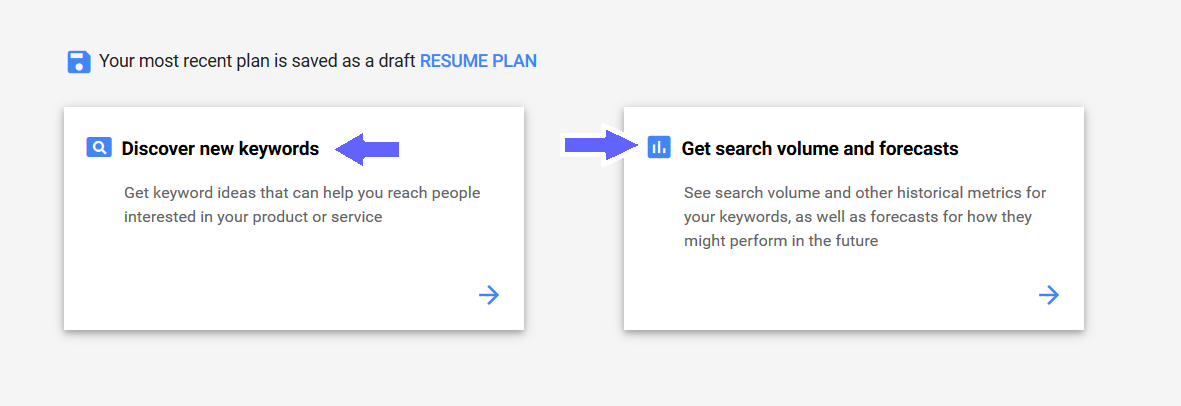
Task: Click 'interested in your product or service' line
Action: click(253, 218)
